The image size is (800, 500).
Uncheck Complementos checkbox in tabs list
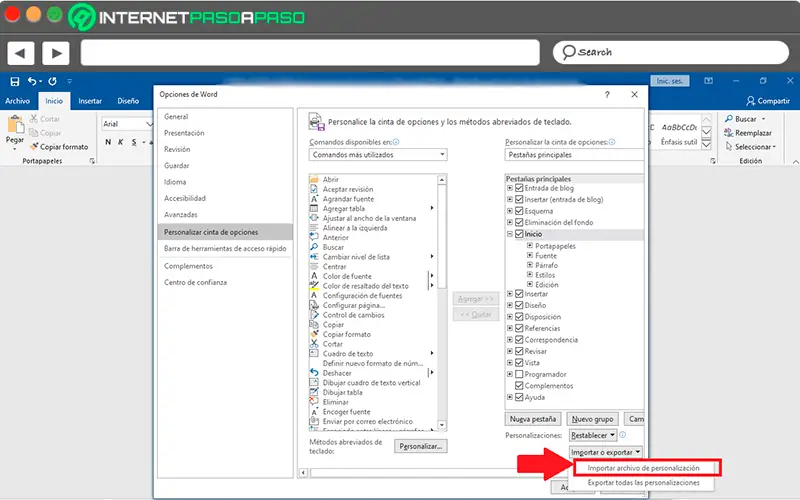pyautogui.click(x=519, y=386)
